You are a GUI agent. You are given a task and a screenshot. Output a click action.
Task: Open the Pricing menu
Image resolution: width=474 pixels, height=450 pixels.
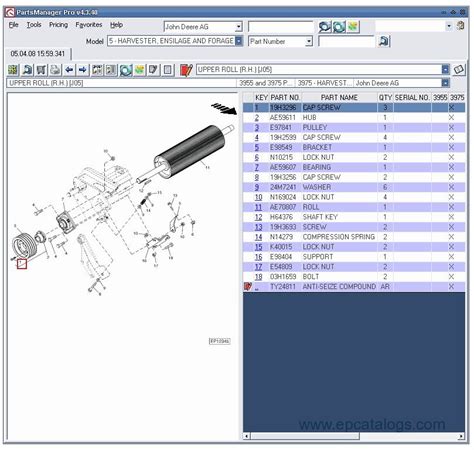pos(58,25)
